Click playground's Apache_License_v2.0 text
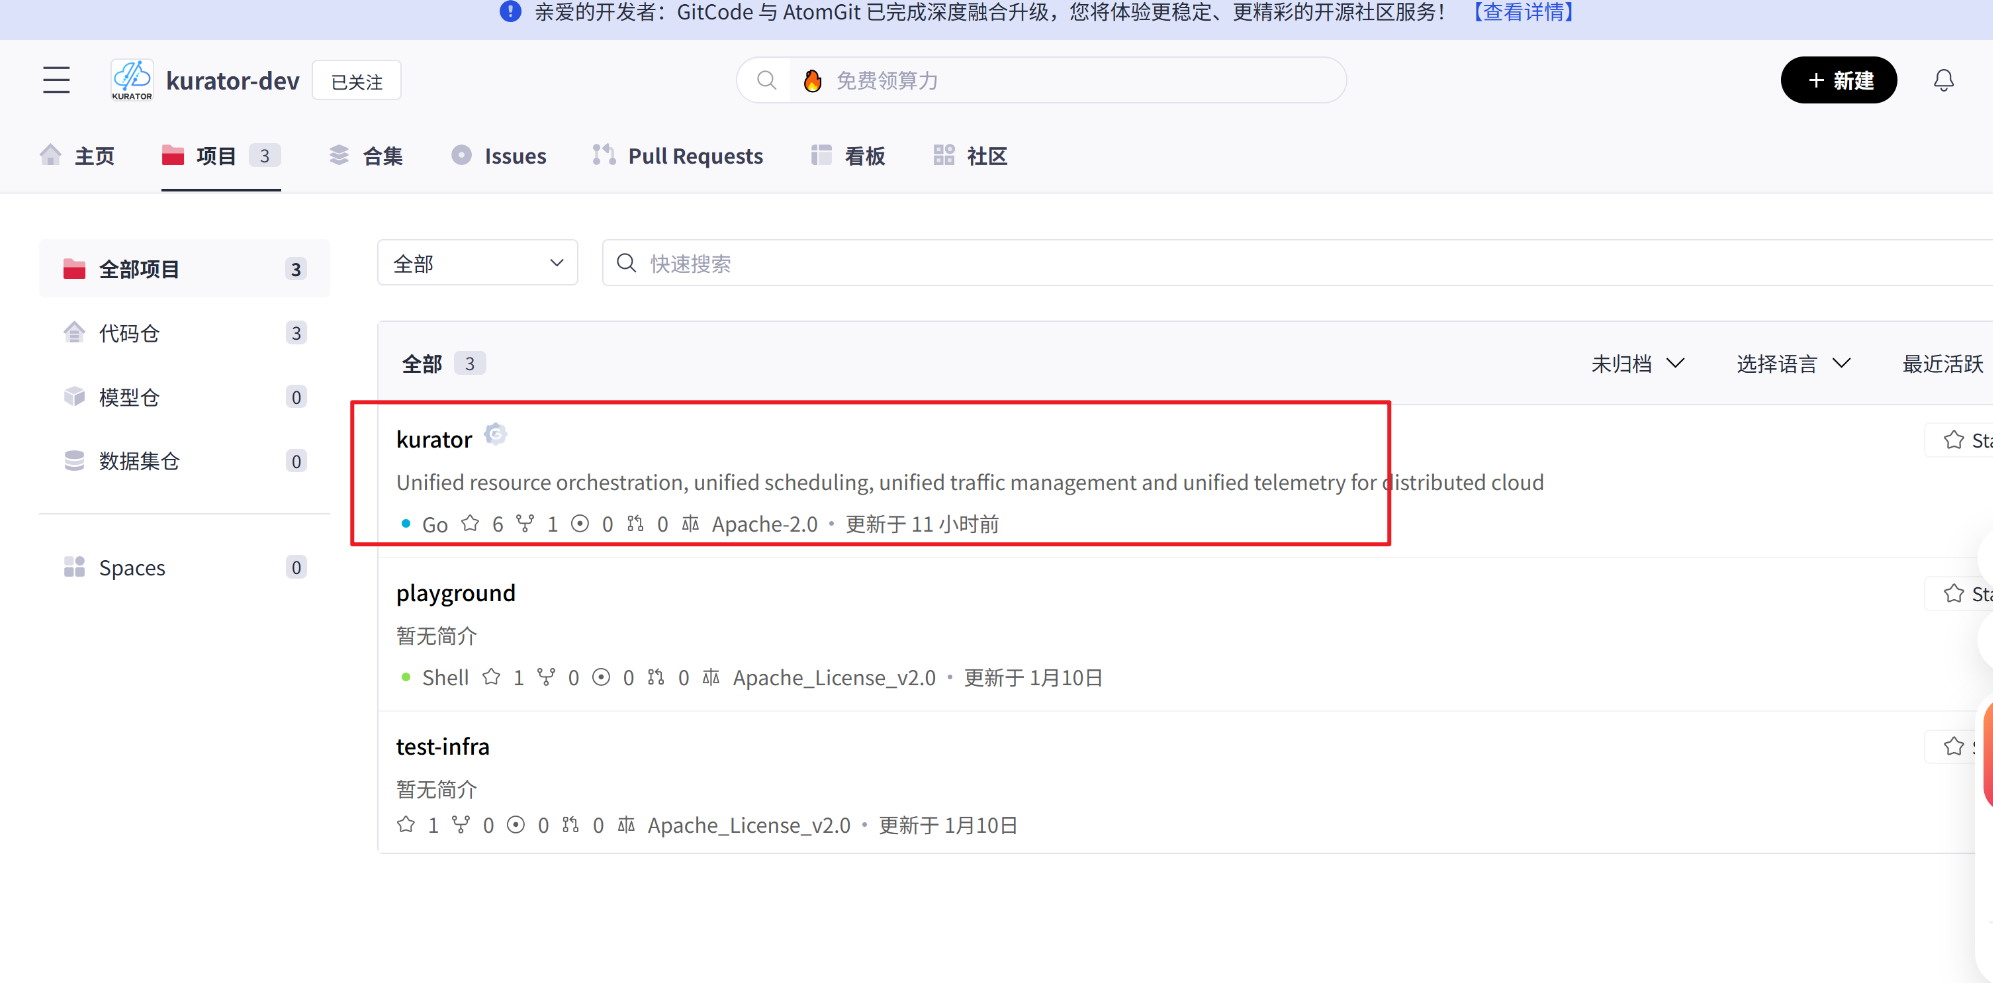This screenshot has width=1993, height=983. (x=834, y=678)
